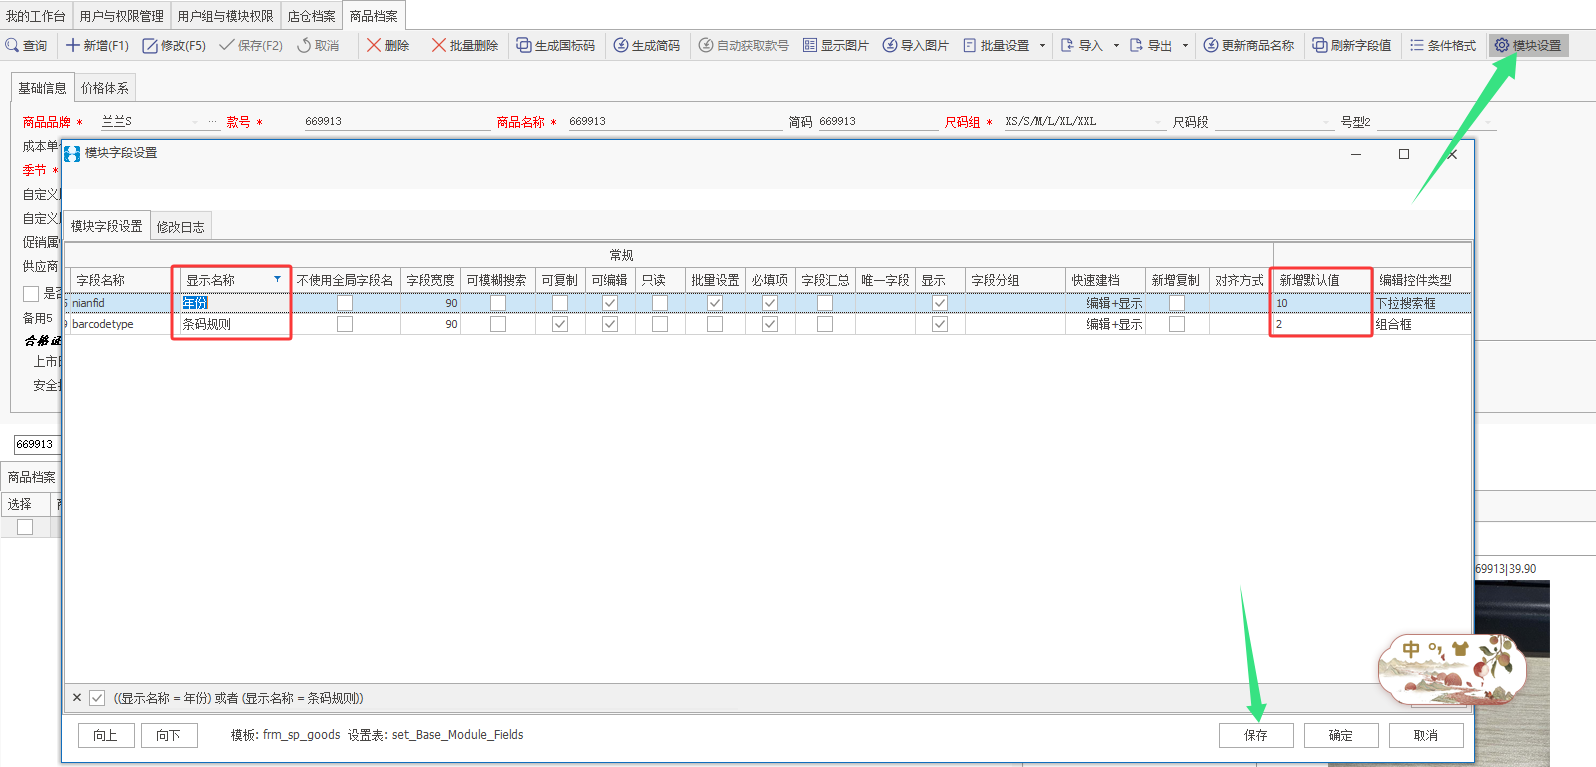Toggle 可复制 checkbox in barcodetype row

(x=560, y=324)
